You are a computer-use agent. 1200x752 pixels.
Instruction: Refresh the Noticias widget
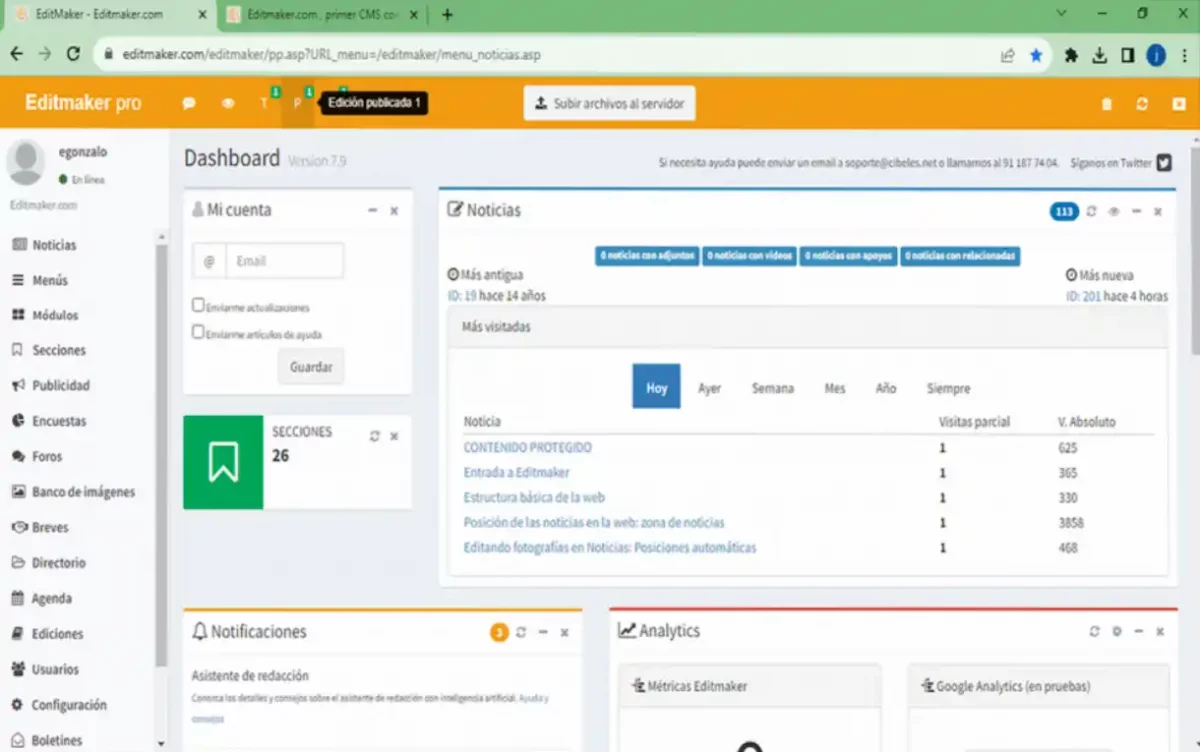tap(1092, 211)
